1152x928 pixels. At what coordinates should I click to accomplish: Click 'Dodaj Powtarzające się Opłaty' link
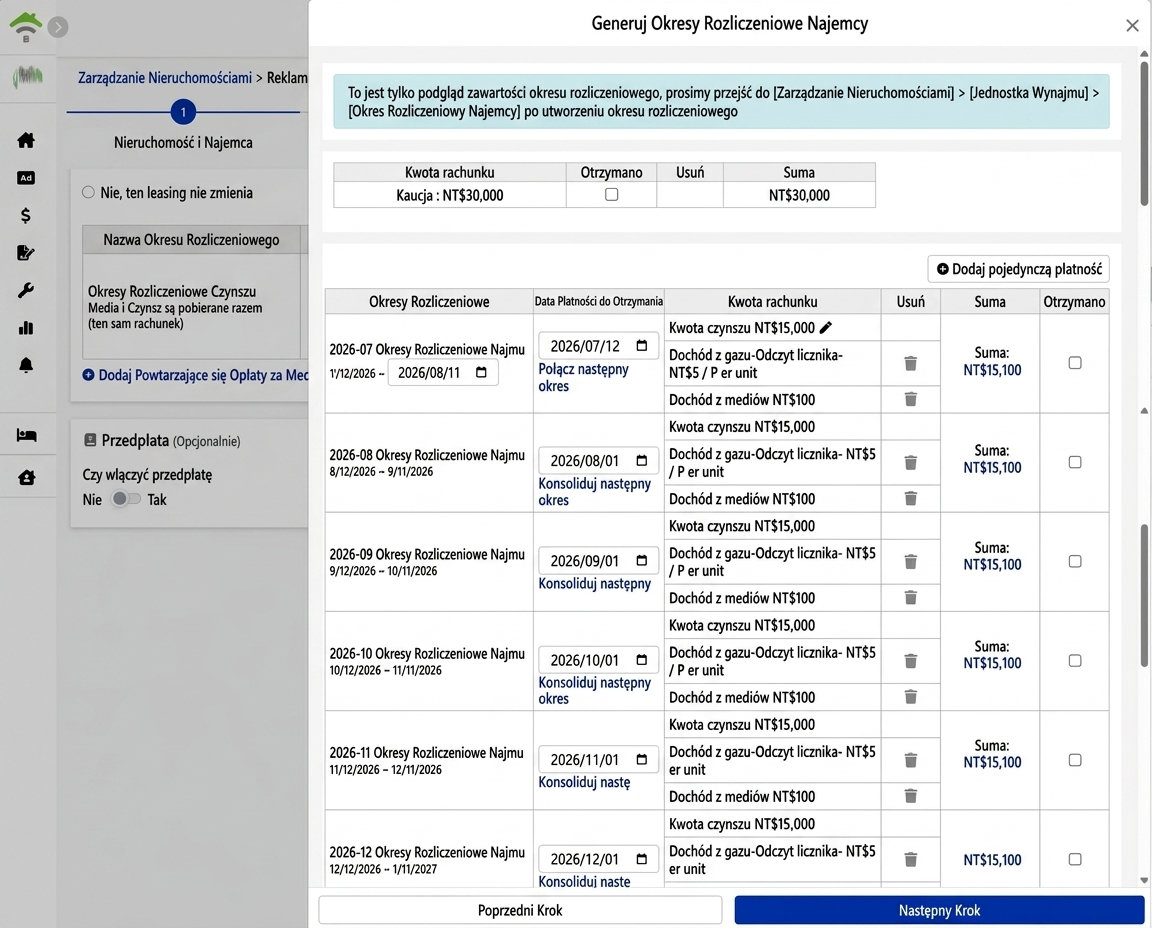click(x=195, y=375)
